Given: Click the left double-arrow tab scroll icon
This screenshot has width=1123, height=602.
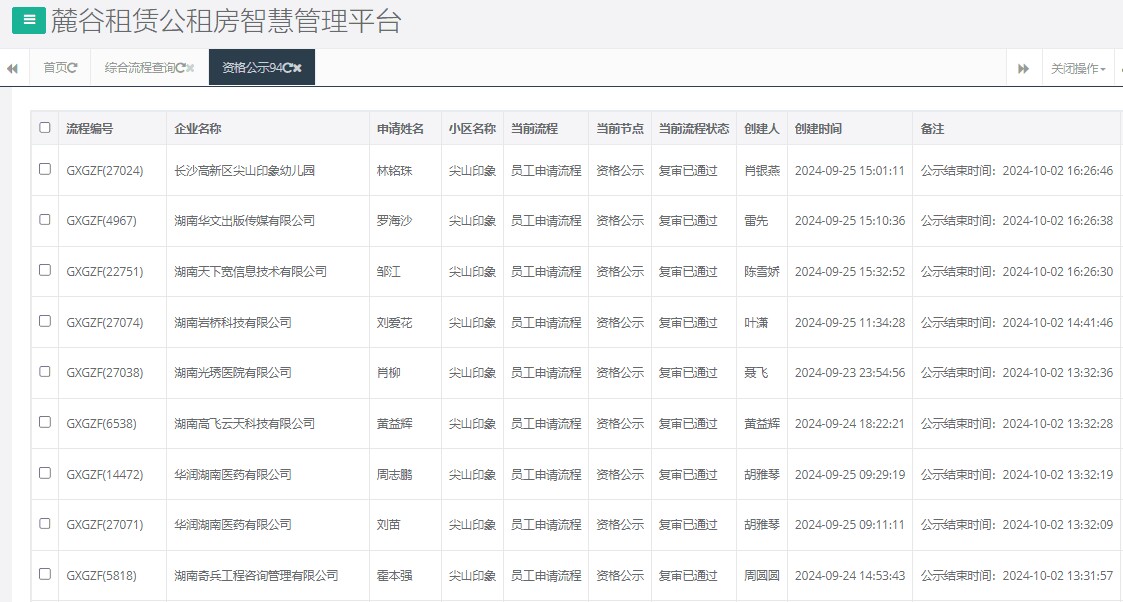Looking at the screenshot, I should point(11,68).
